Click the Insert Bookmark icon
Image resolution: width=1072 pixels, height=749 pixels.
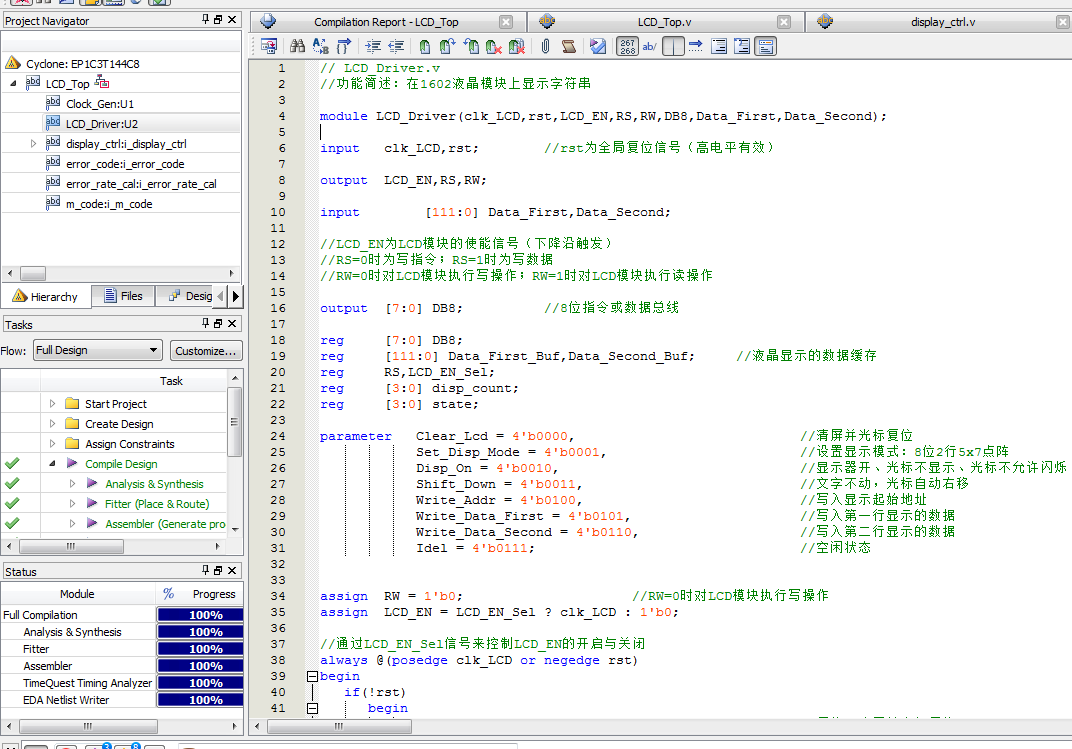click(x=424, y=46)
